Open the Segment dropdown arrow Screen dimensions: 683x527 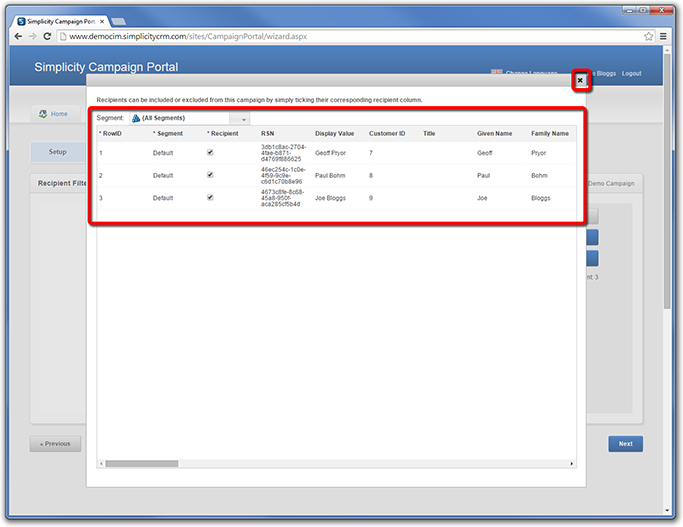243,118
